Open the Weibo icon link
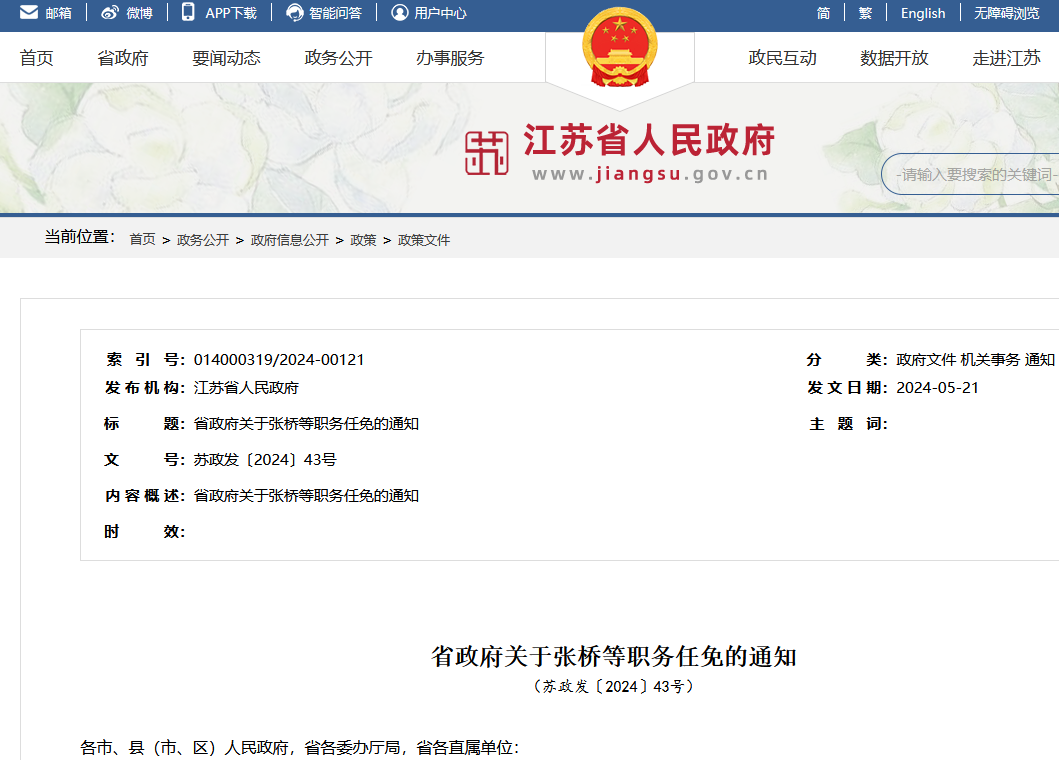Screen dimensions: 1059x760 (110, 13)
